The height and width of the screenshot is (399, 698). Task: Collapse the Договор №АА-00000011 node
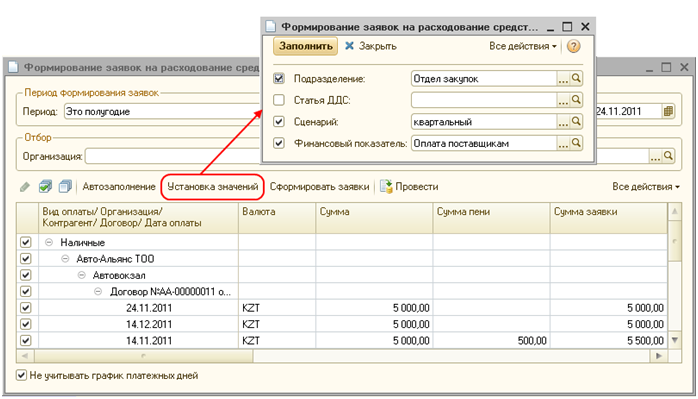pyautogui.click(x=98, y=292)
